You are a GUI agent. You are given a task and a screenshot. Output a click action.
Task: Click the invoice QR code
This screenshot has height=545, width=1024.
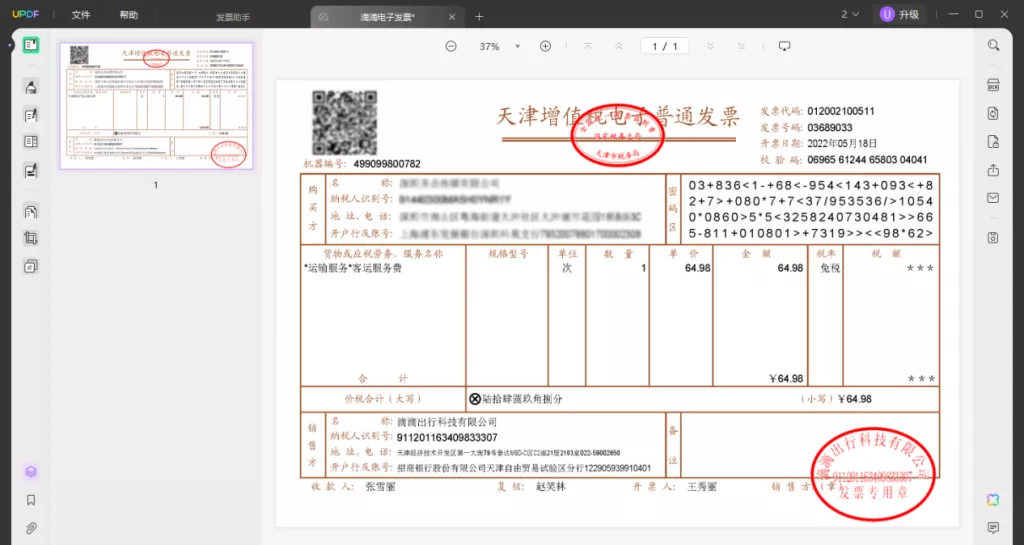click(x=345, y=123)
